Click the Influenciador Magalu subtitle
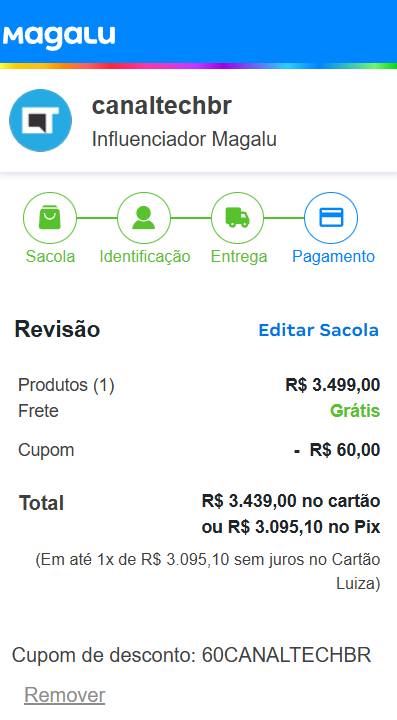Screen dimensions: 397x720 pyautogui.click(x=184, y=139)
